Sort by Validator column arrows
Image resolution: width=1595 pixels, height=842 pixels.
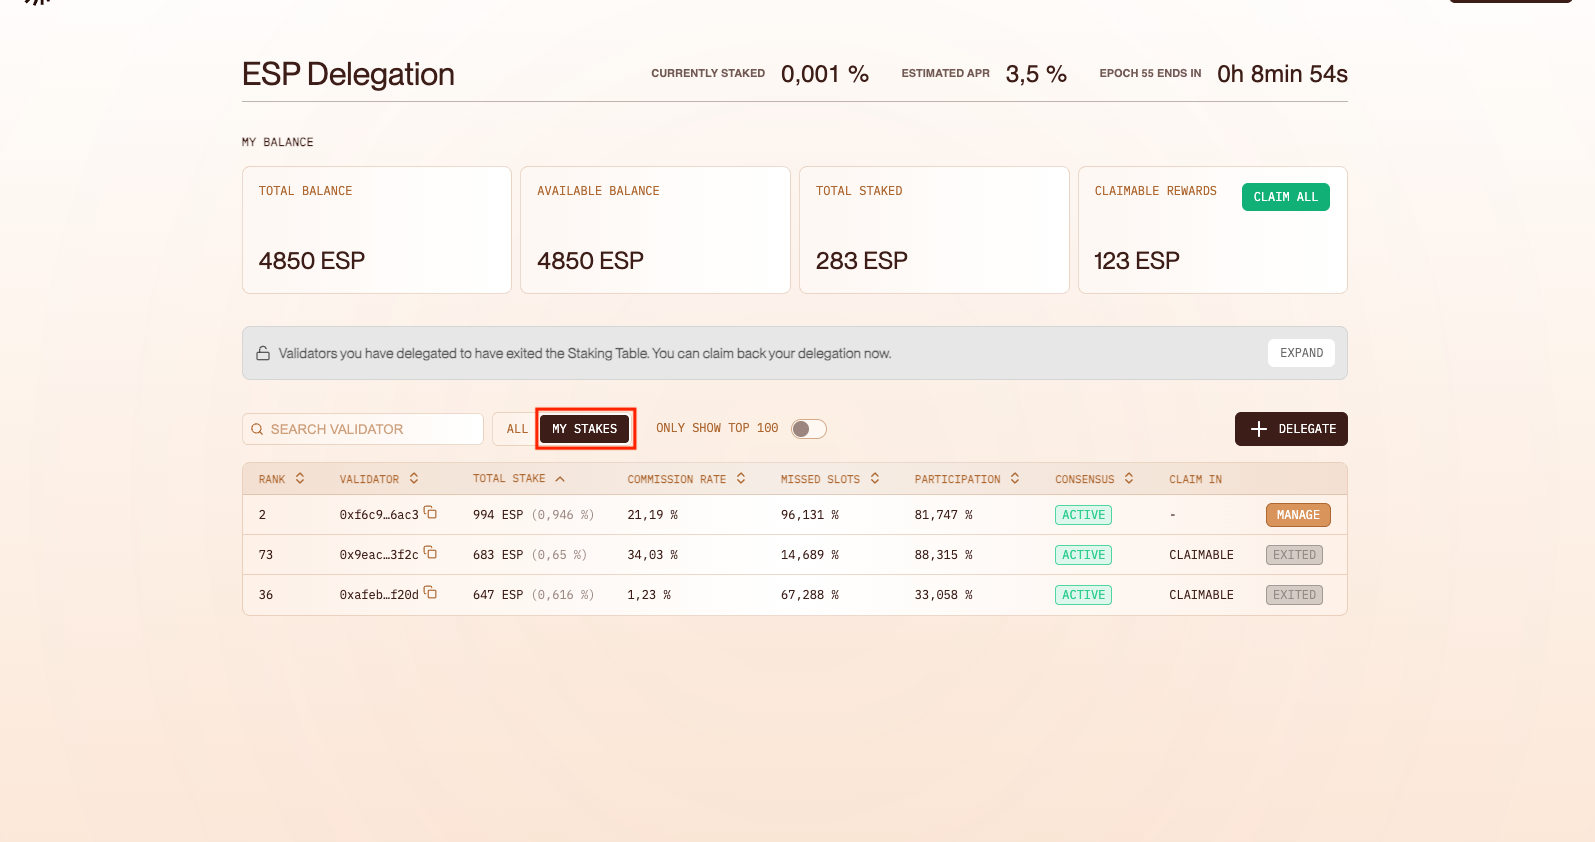(x=414, y=479)
